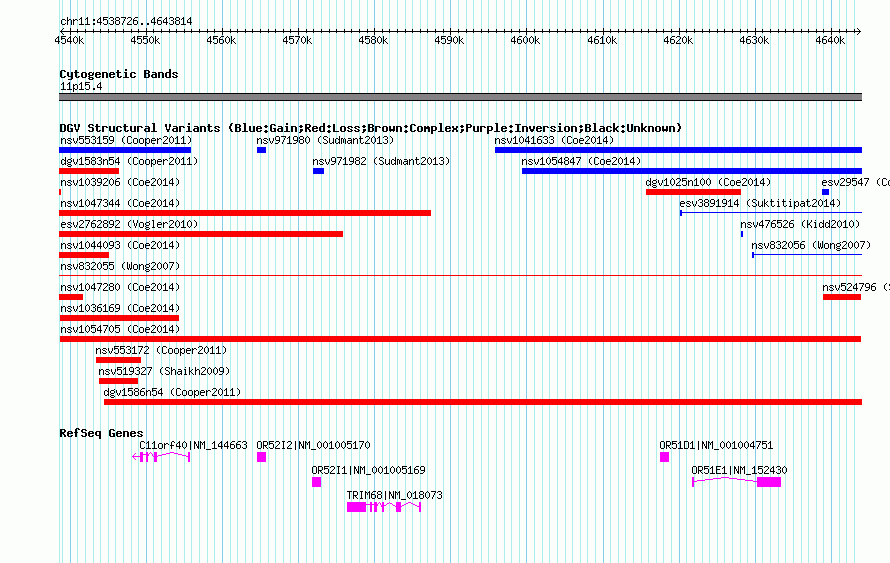
Task: Click the dgv1025n100 red loss bar
Action: tap(694, 192)
